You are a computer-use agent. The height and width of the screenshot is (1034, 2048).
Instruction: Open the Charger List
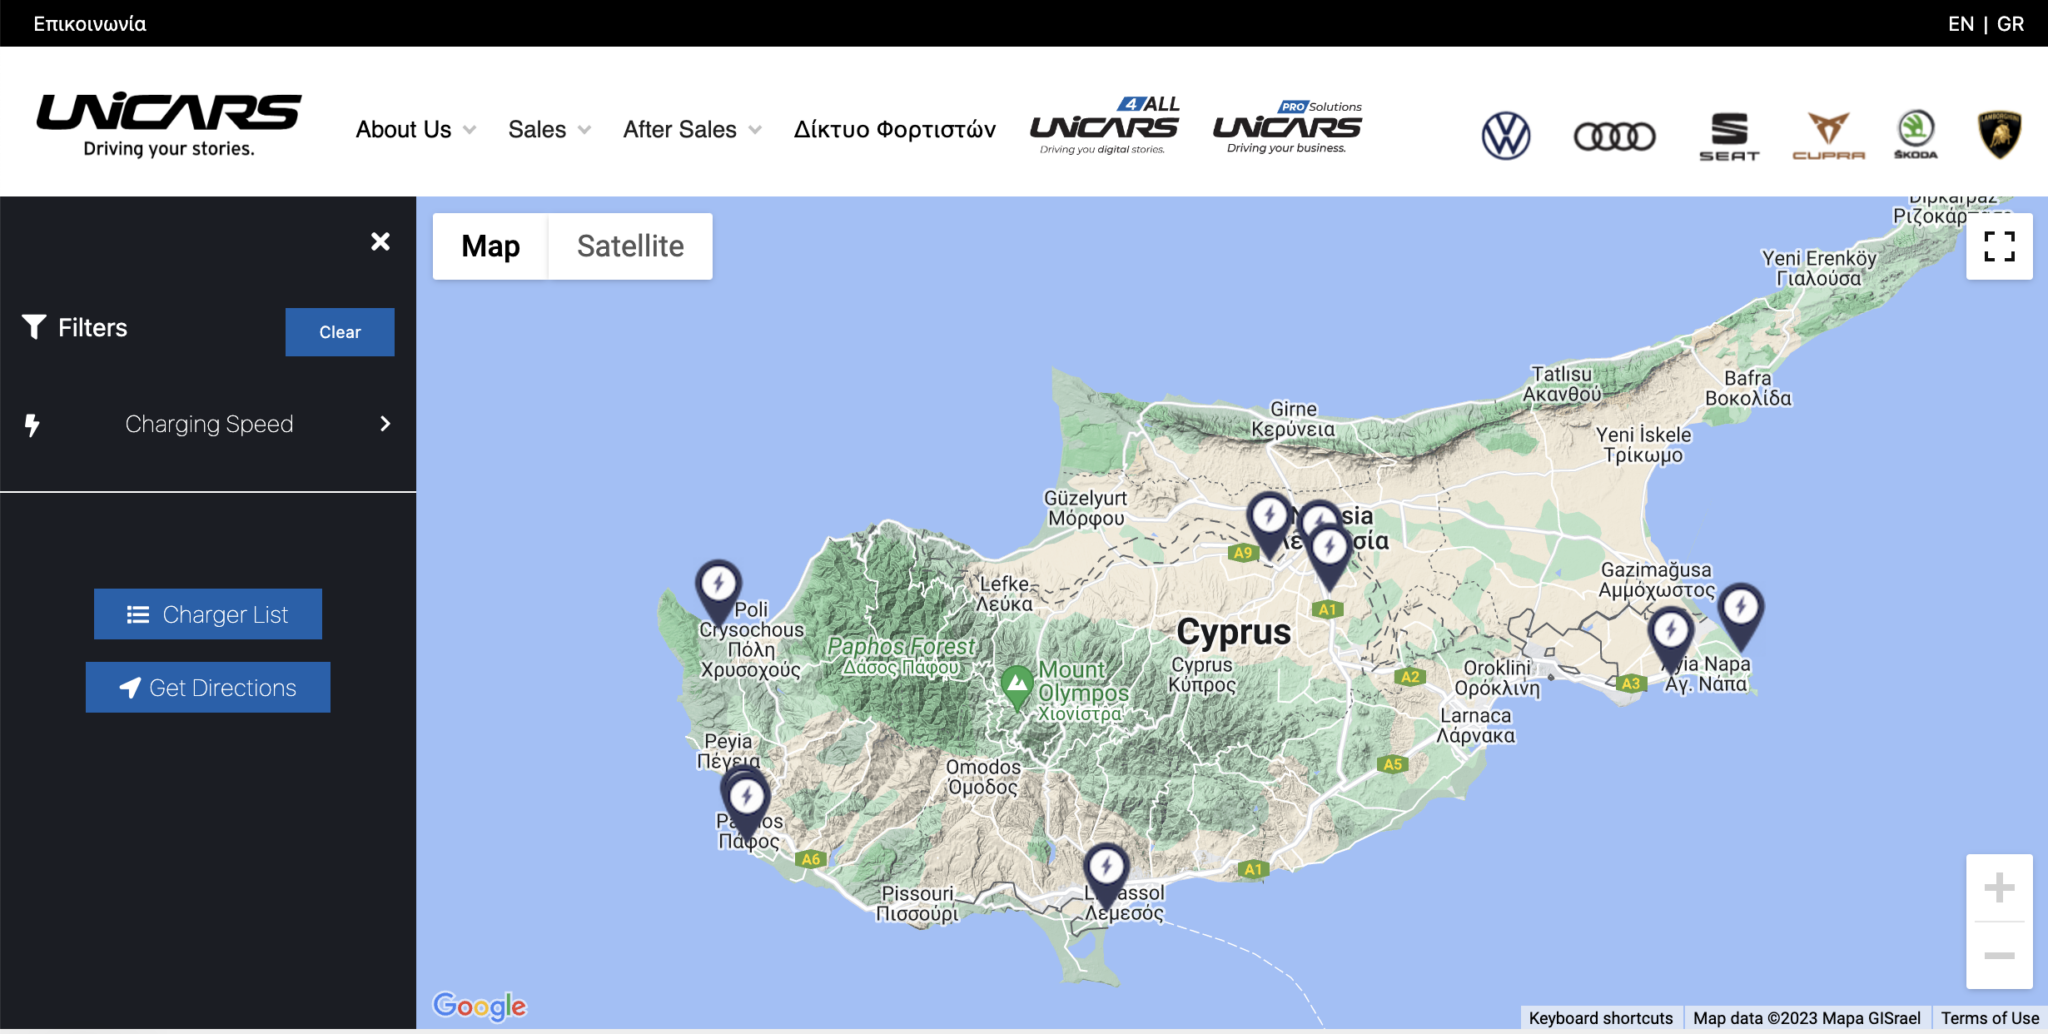coord(208,614)
